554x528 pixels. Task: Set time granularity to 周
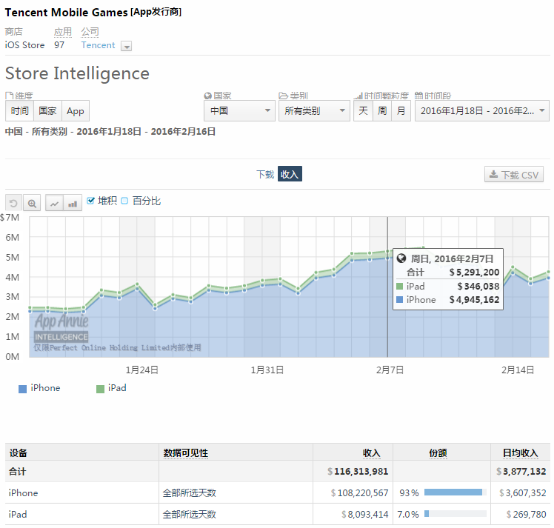tap(382, 111)
